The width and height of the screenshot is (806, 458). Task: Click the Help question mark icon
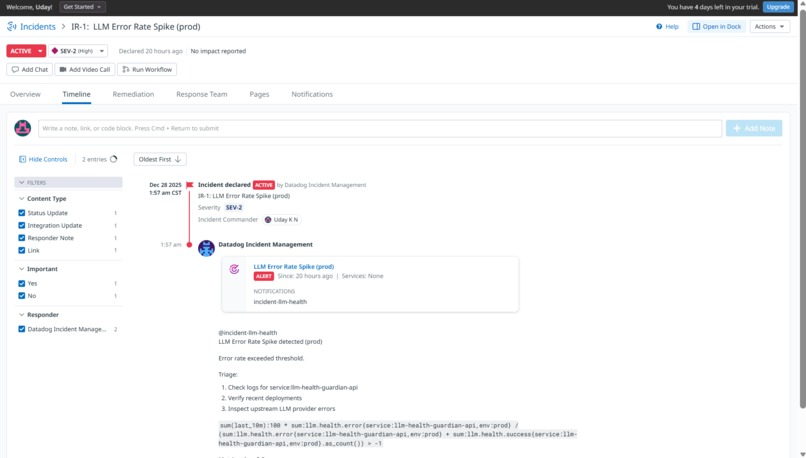[x=659, y=27]
